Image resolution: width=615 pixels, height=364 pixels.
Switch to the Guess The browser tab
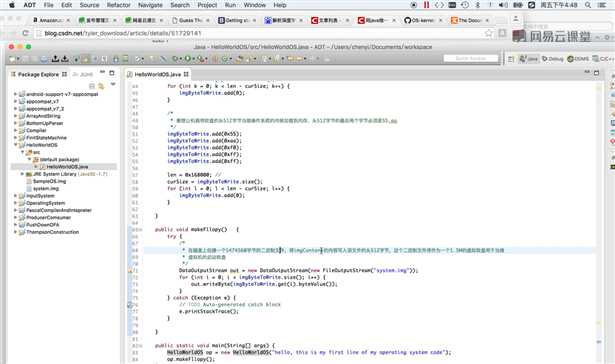tap(190, 20)
